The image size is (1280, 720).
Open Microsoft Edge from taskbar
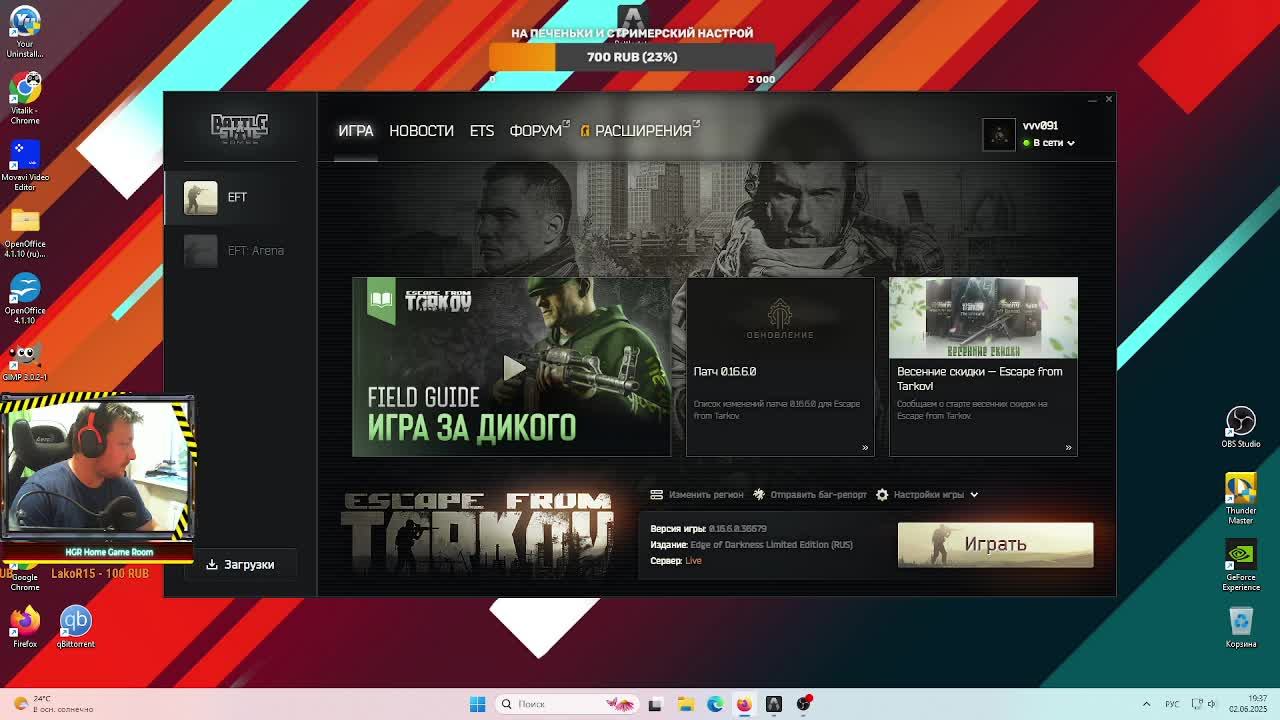715,704
